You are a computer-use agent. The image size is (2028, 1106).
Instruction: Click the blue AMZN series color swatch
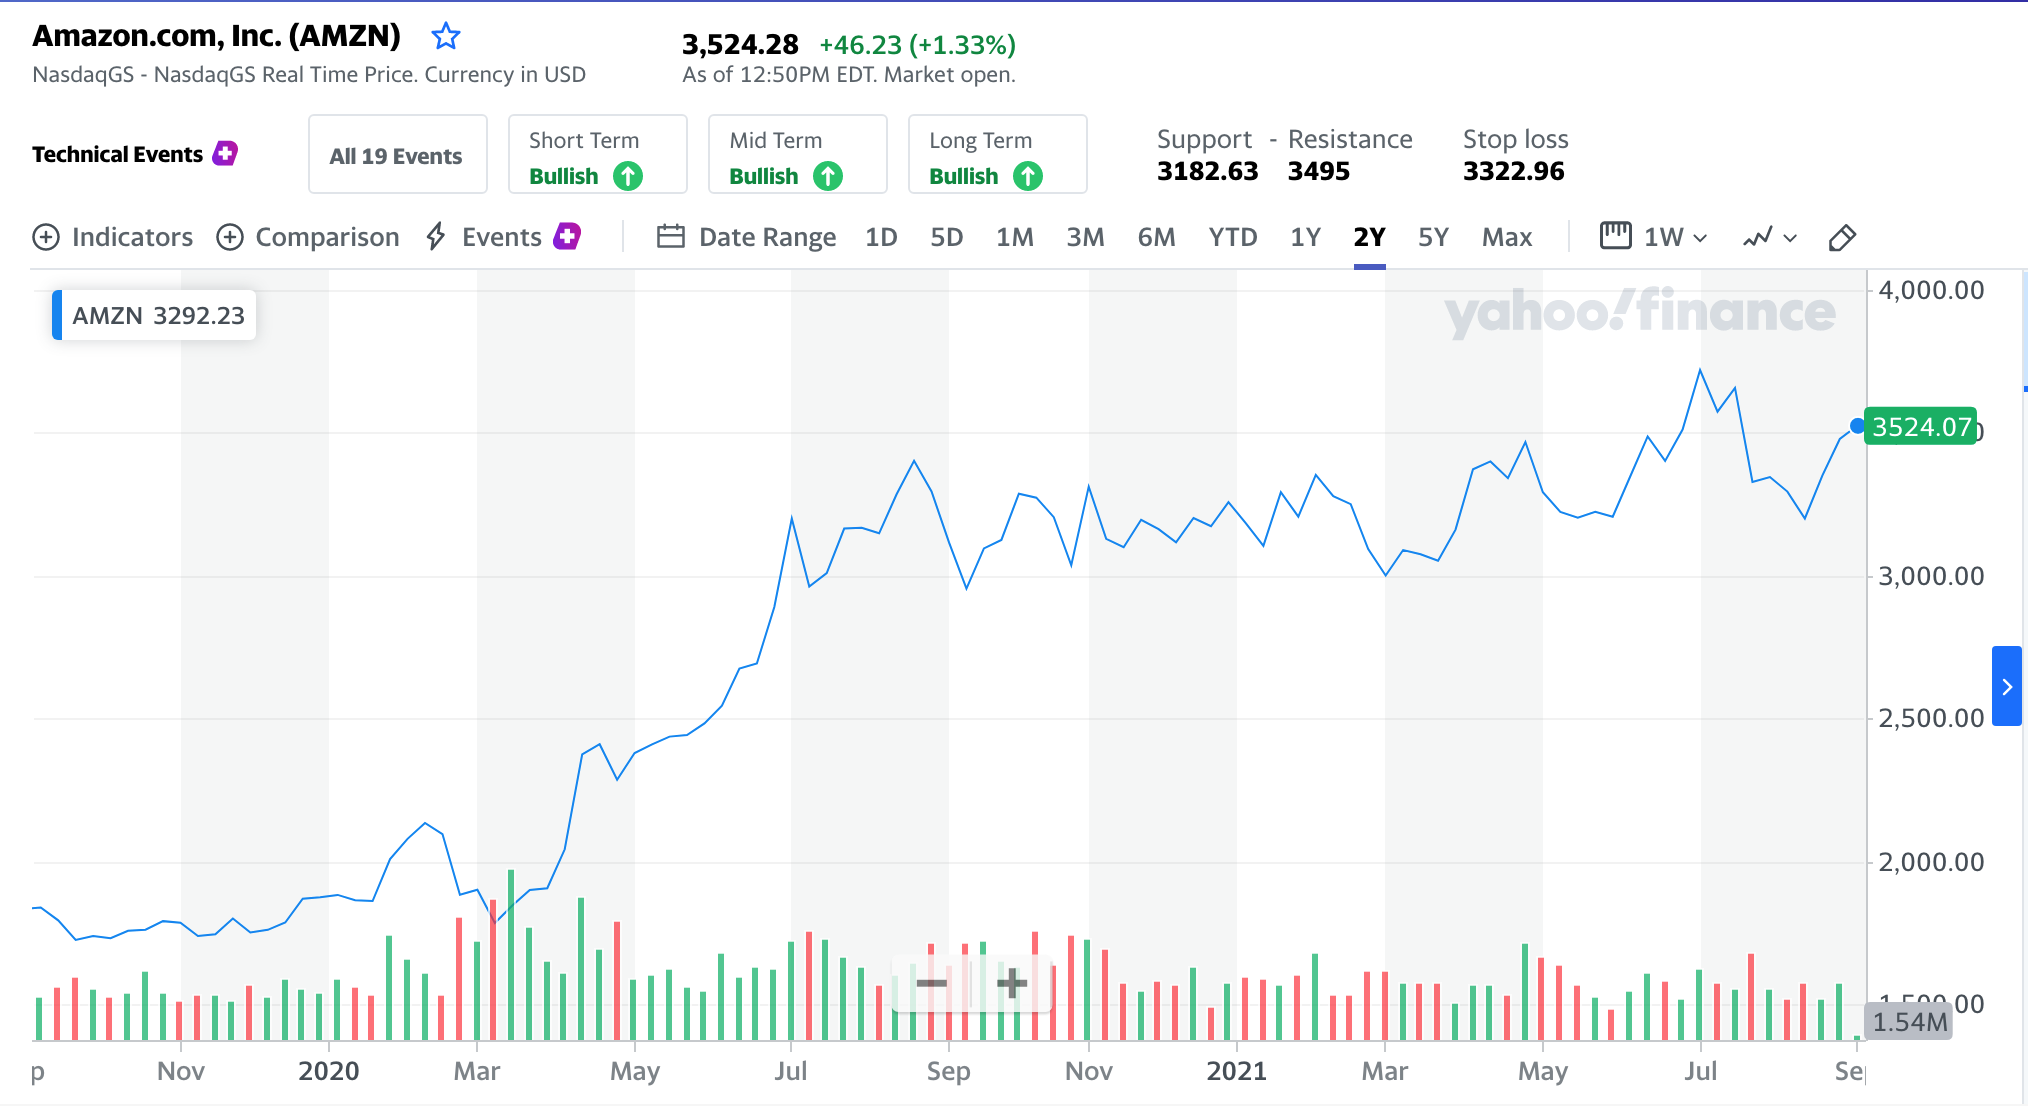57,315
